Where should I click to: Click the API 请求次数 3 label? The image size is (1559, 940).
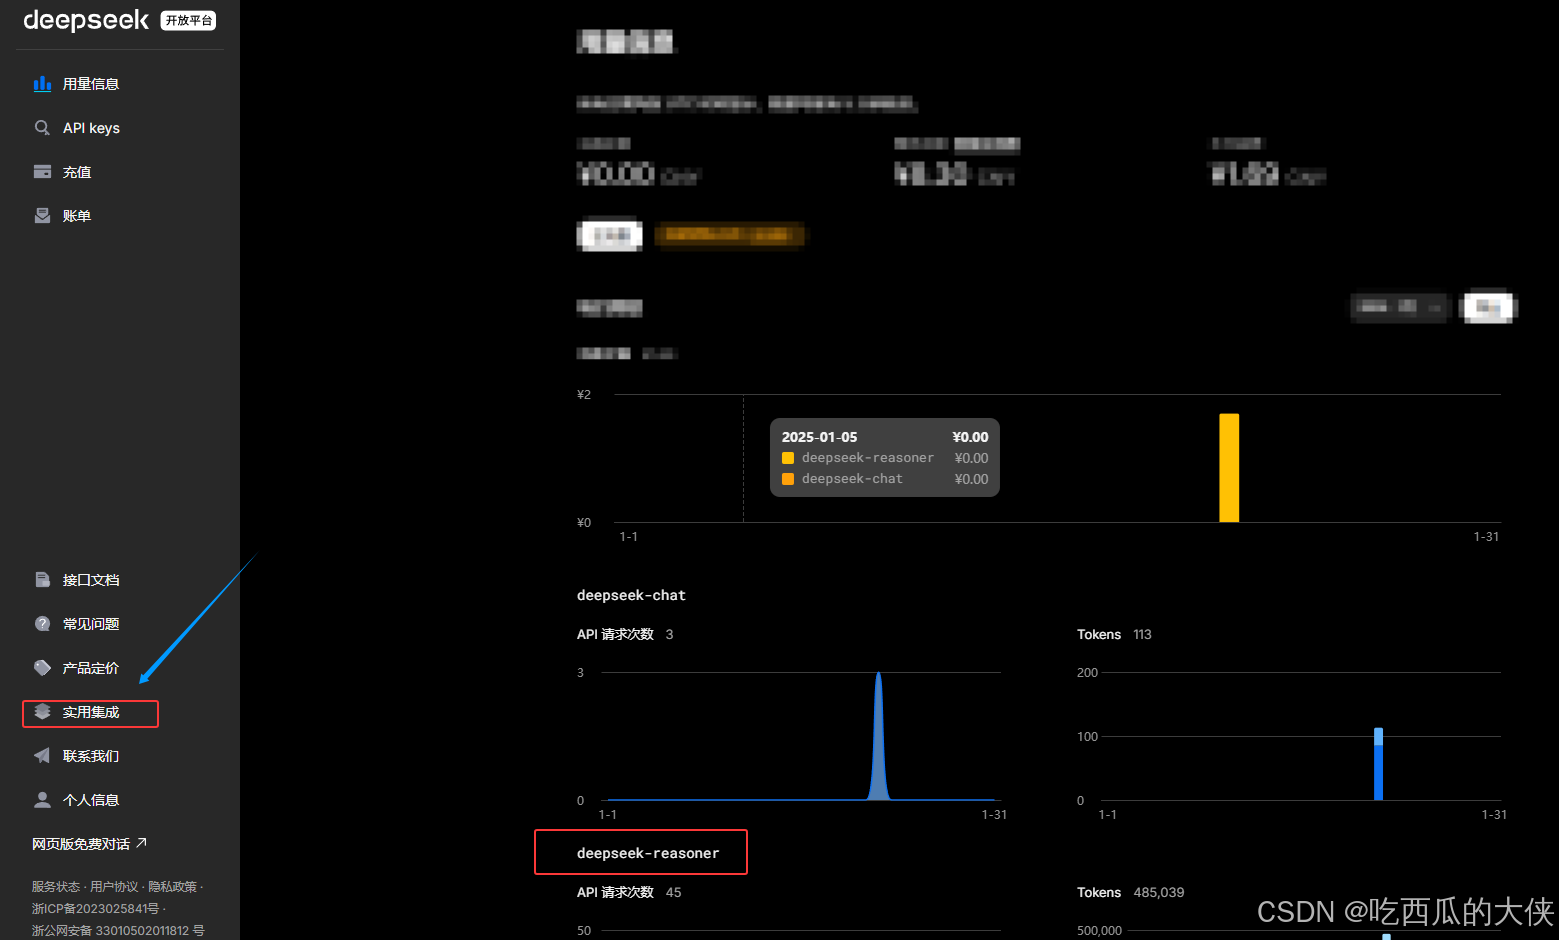625,634
